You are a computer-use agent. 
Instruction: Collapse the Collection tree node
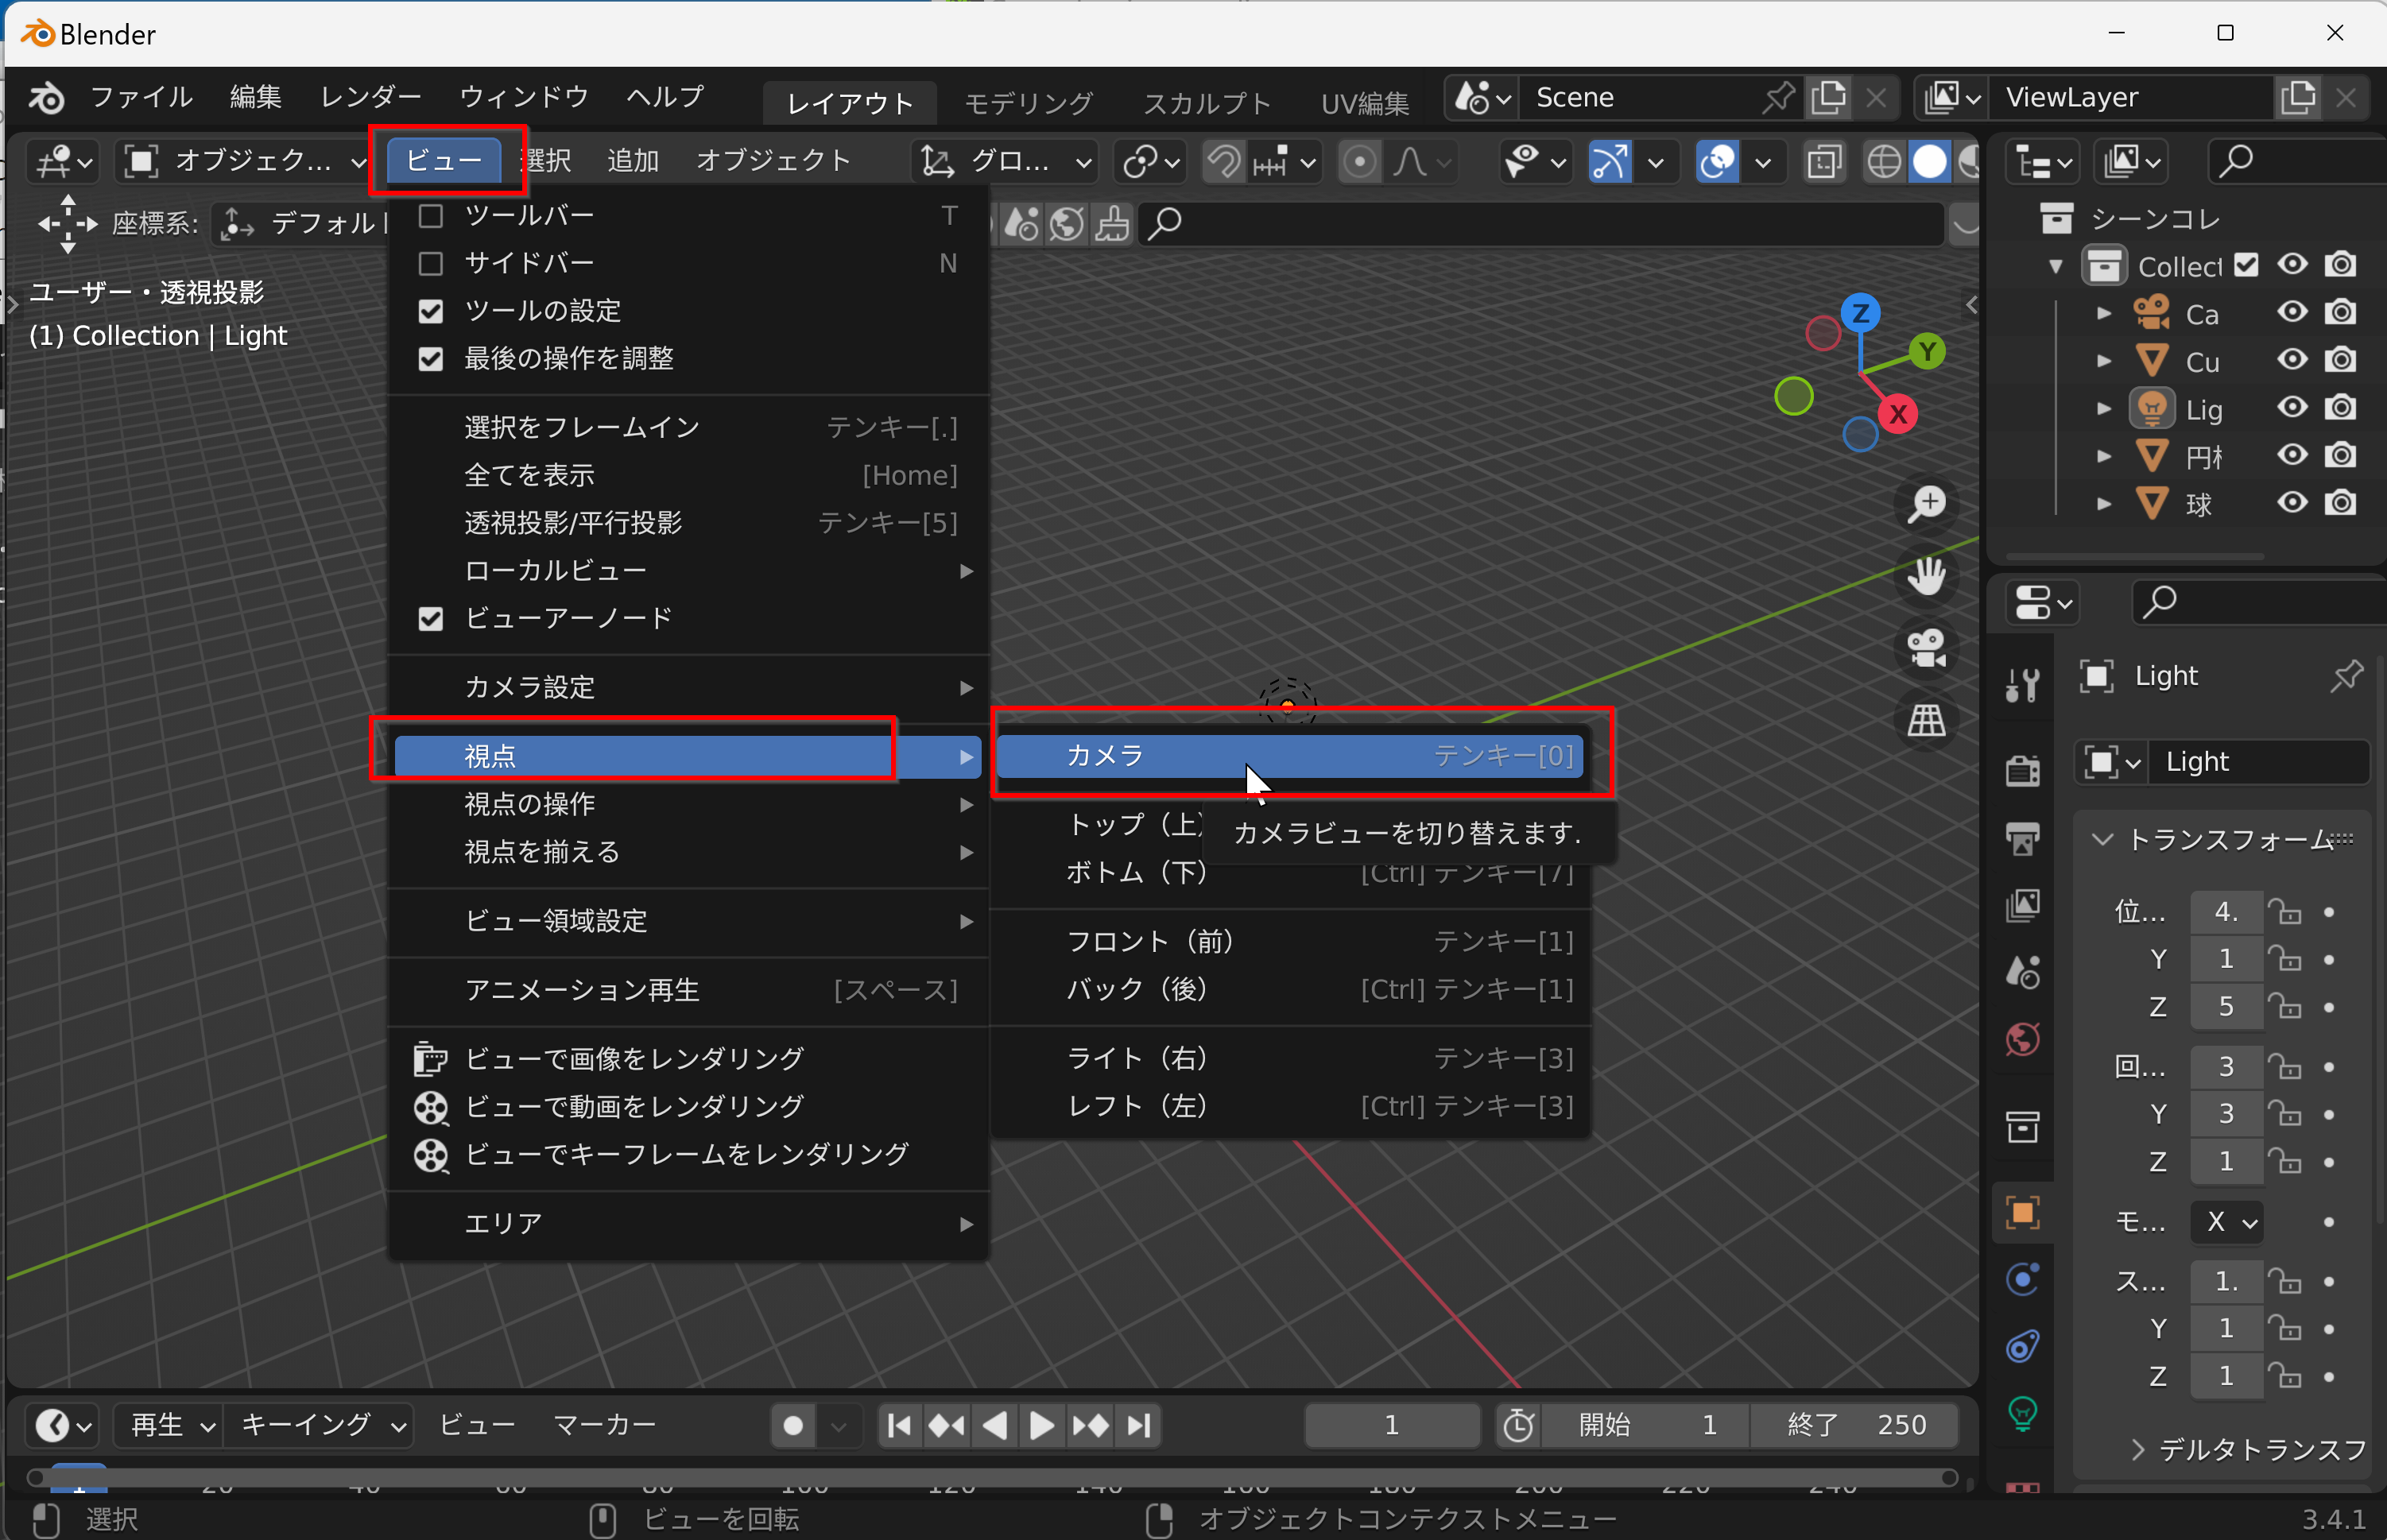pyautogui.click(x=2056, y=266)
